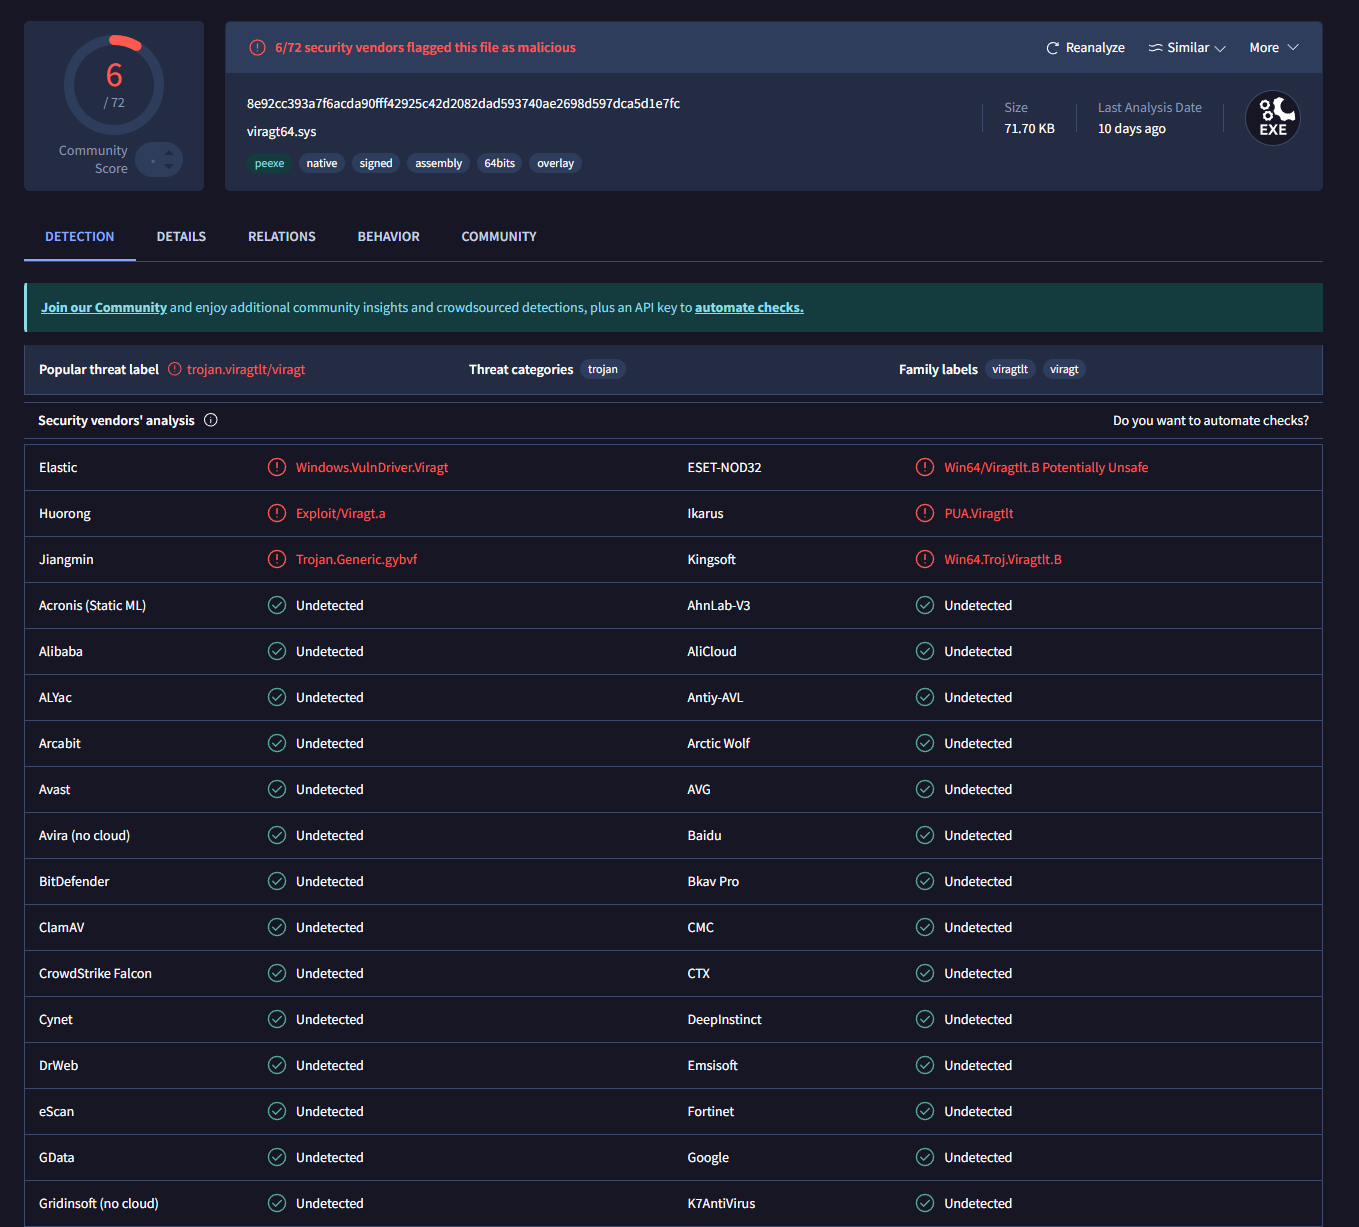Click the checkmark icon in the K7AntiVirus row
Screen dimensions: 1359x1227
click(x=925, y=1203)
